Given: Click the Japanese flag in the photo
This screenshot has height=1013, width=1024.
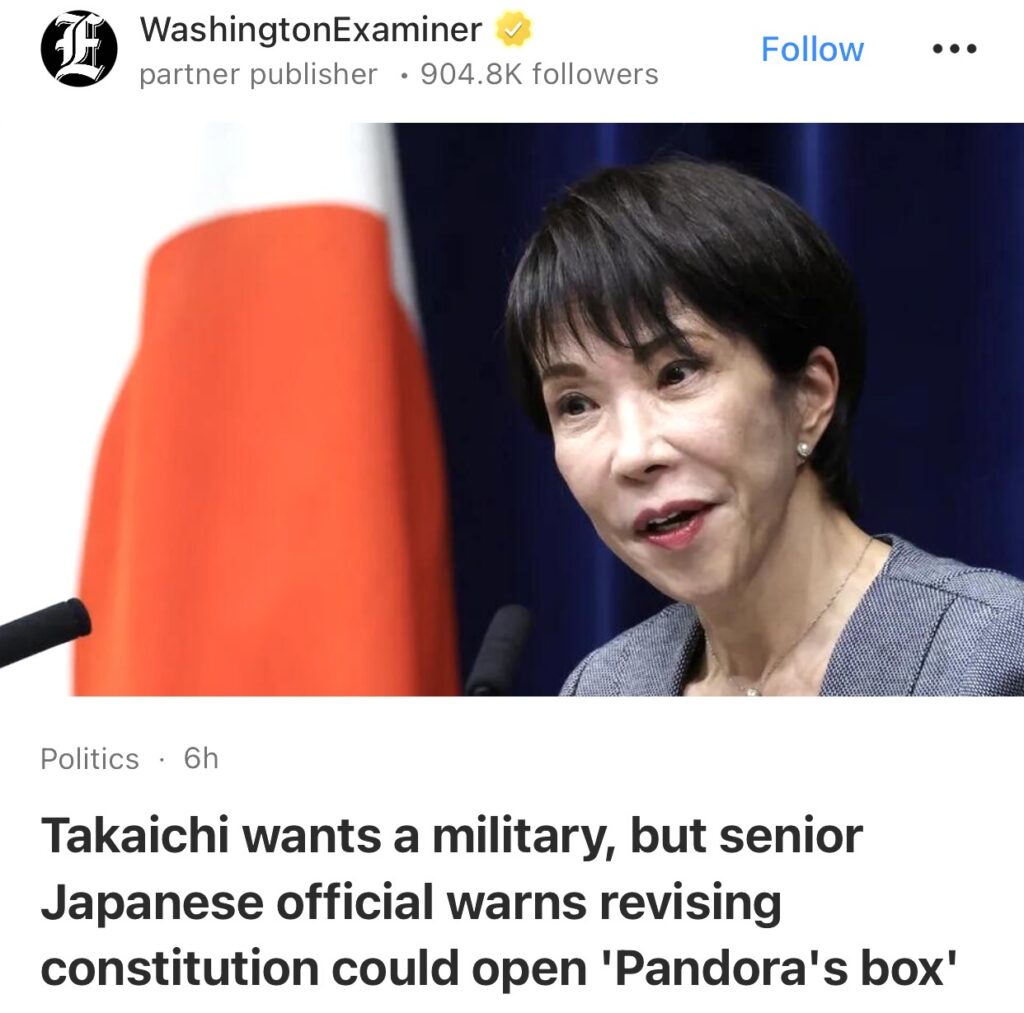Looking at the screenshot, I should 261,418.
